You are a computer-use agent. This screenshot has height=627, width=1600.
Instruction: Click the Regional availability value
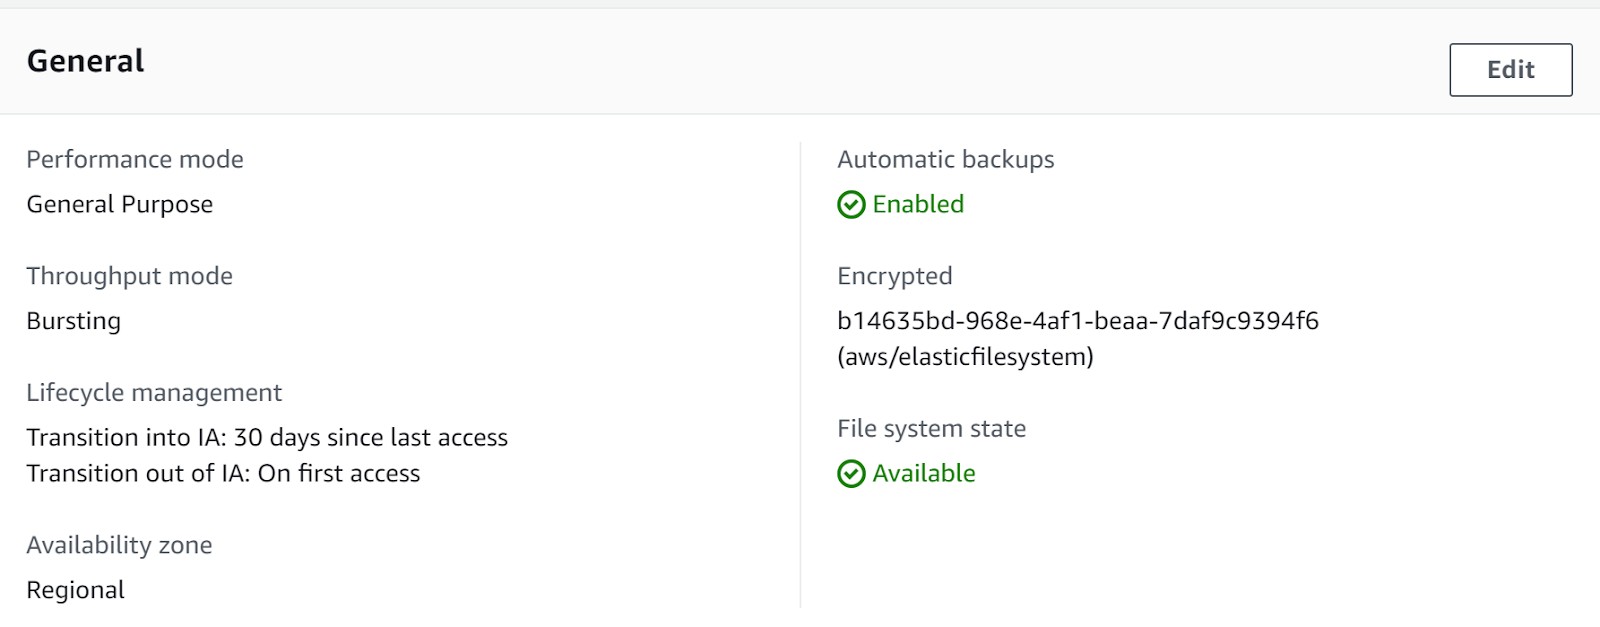point(76,590)
